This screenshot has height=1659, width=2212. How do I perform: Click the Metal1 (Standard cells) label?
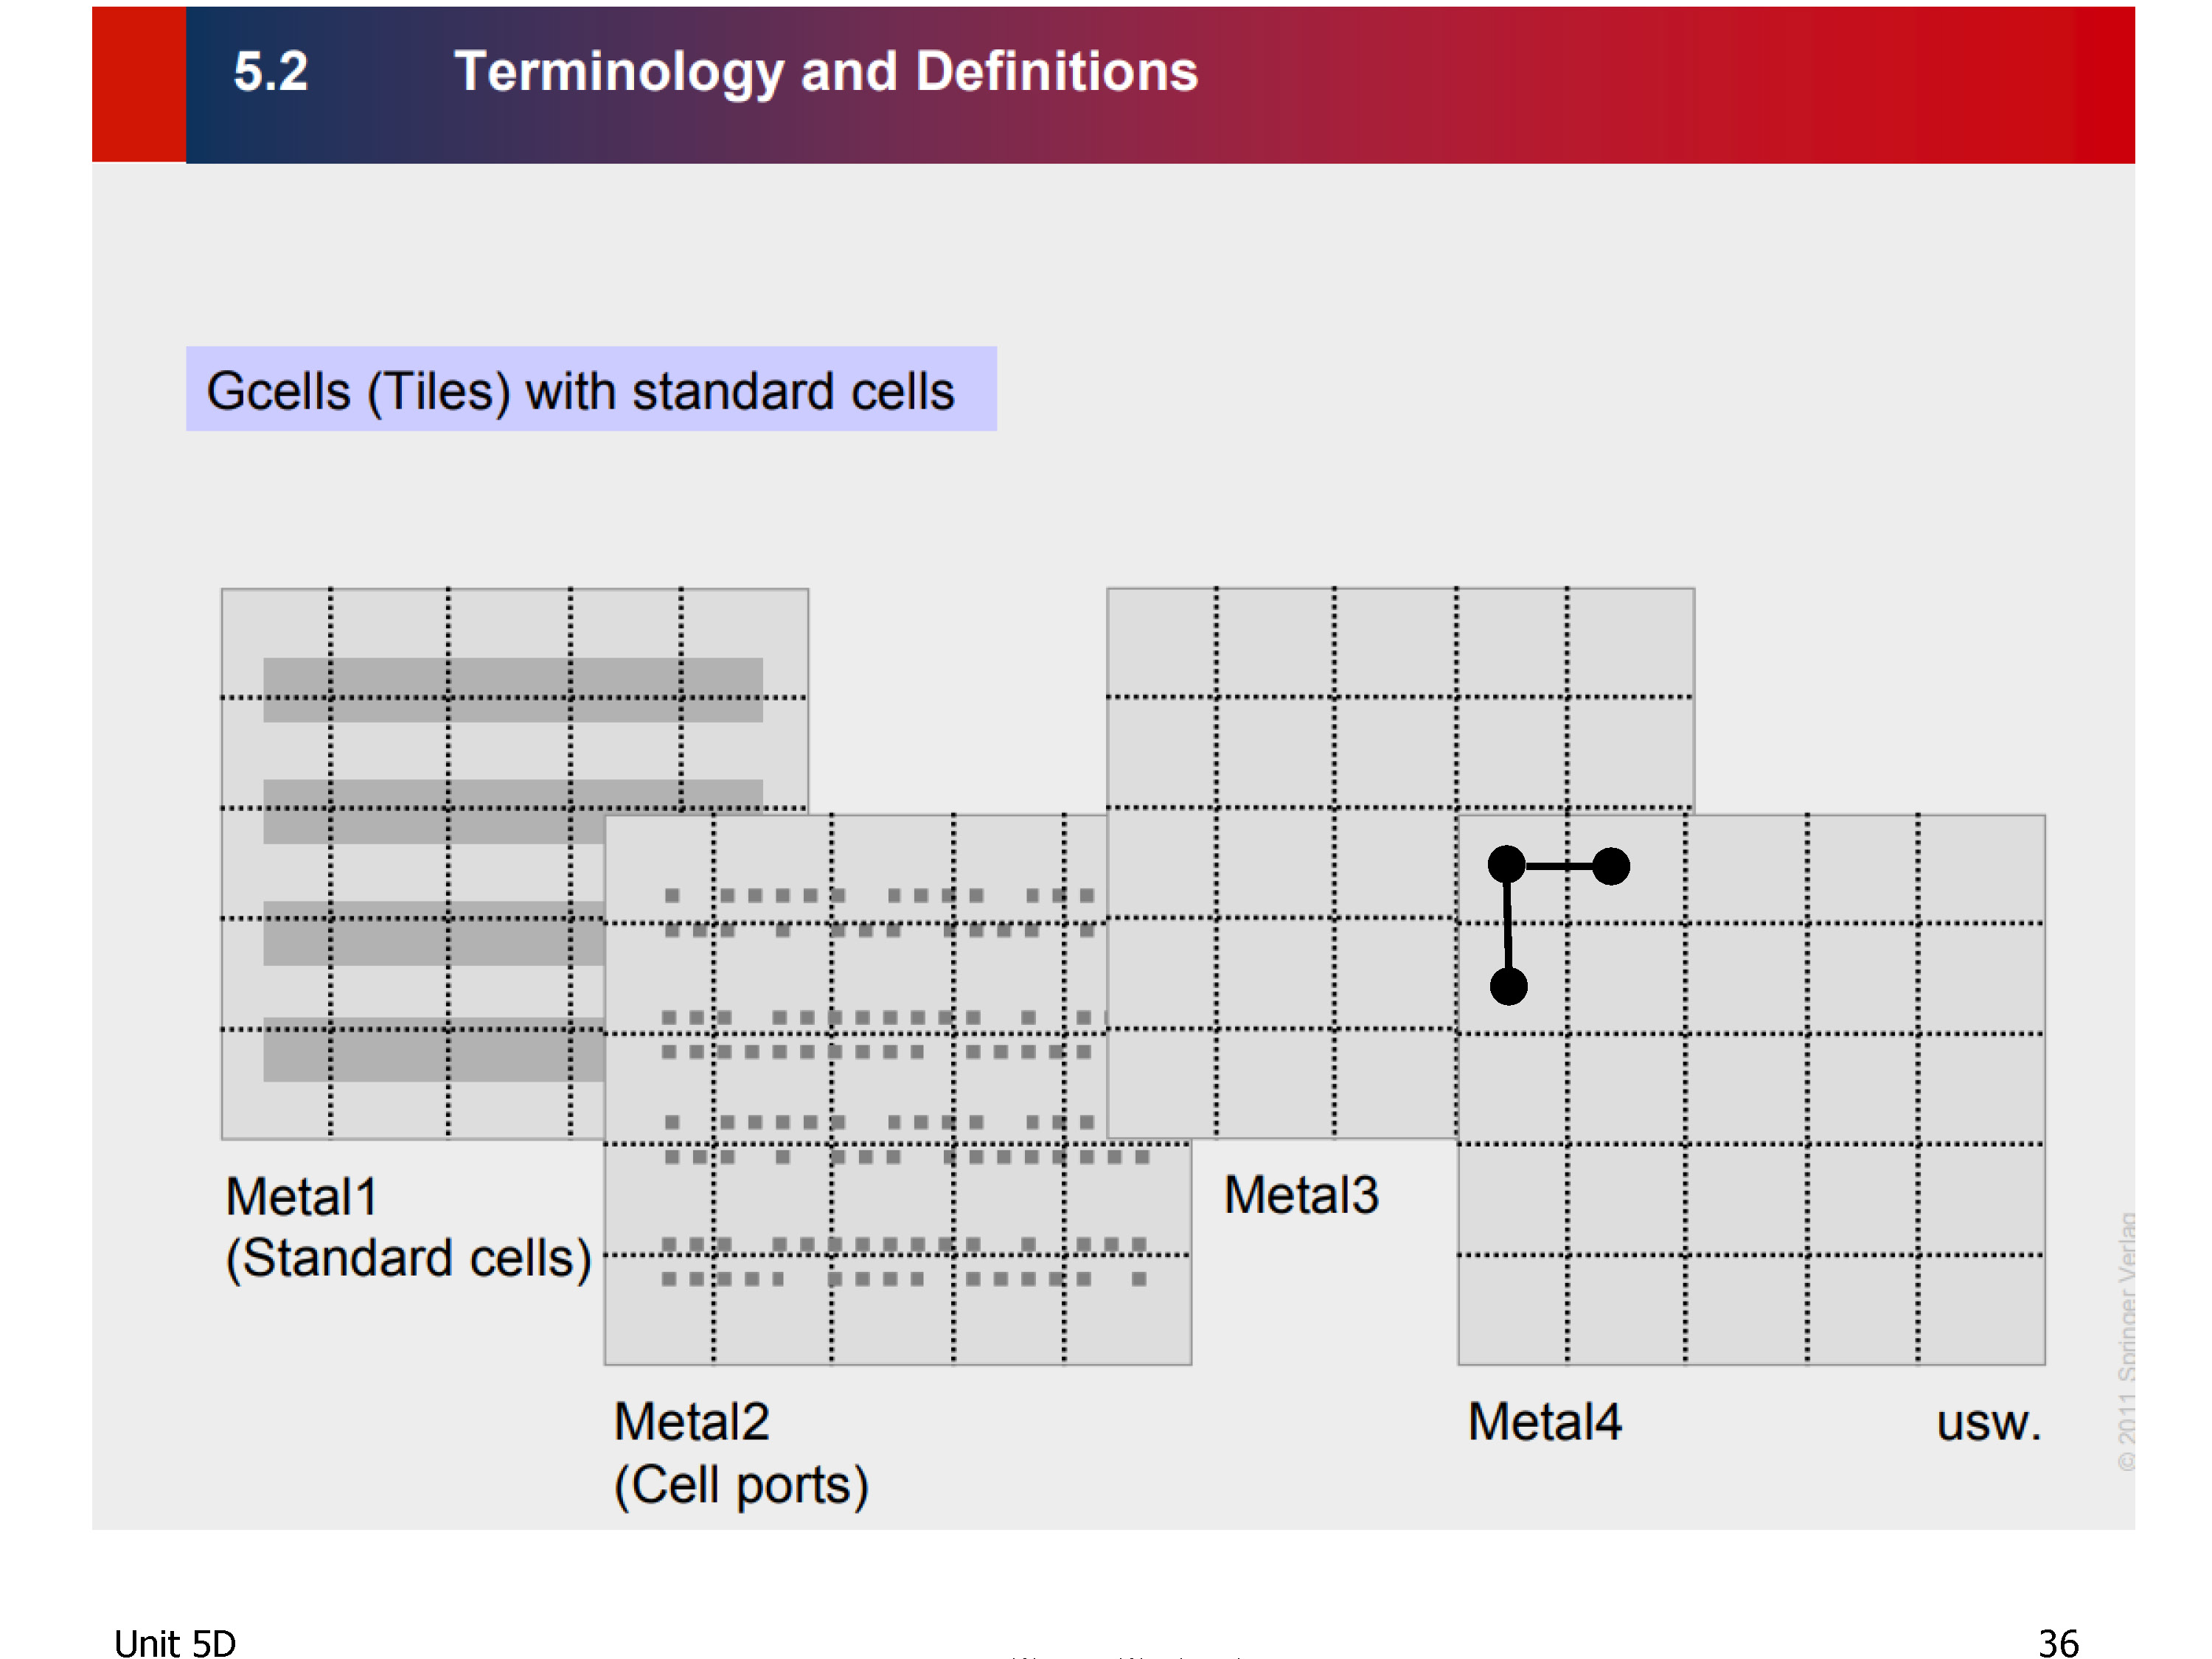408,1227
